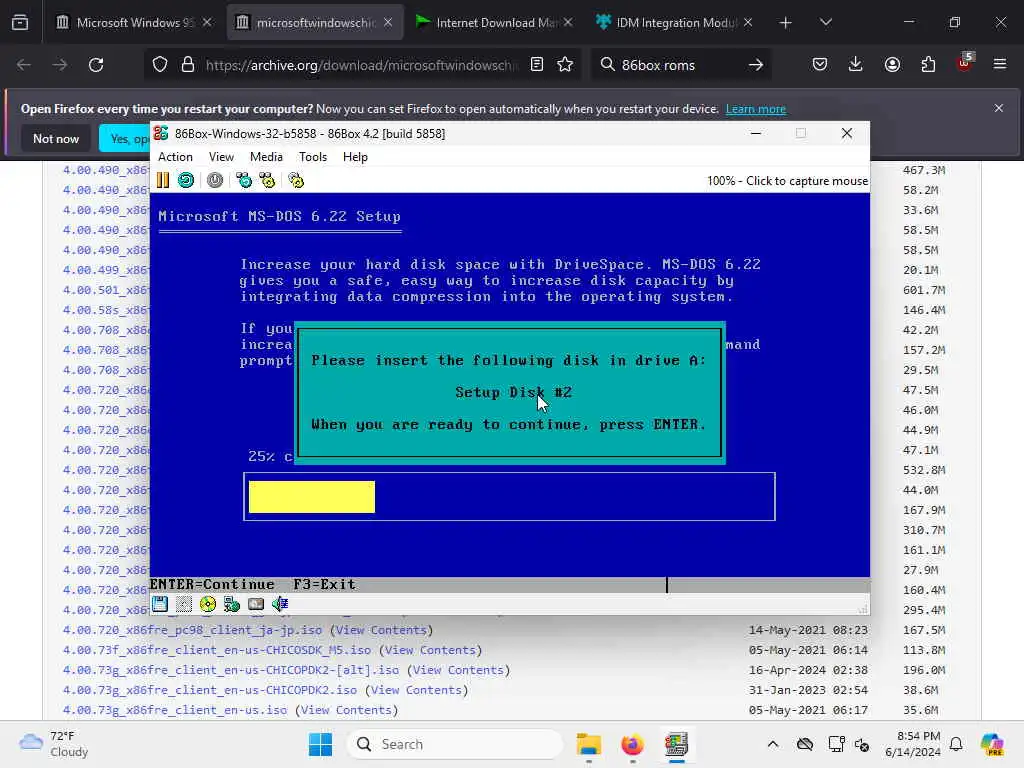1024x768 pixels.
Task: Open the Firefox extensions puzzle icon
Action: (x=928, y=64)
